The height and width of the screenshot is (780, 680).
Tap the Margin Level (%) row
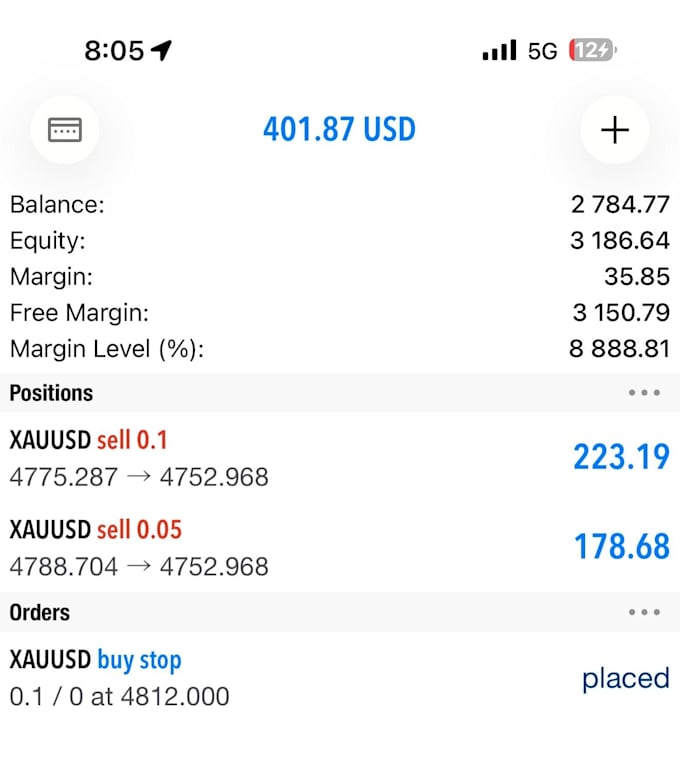point(340,349)
